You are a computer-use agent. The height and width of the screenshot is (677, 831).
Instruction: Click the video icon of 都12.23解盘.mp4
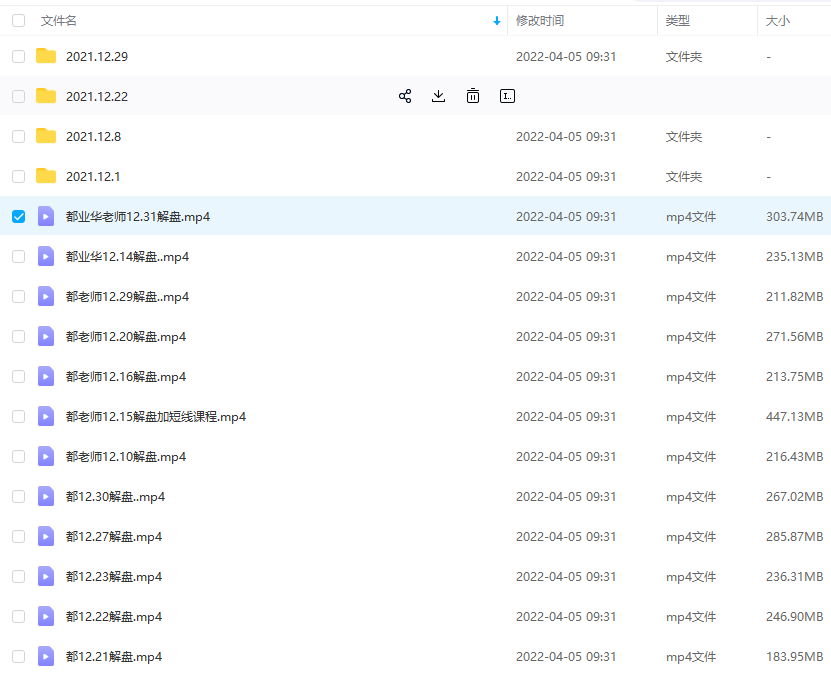45,576
